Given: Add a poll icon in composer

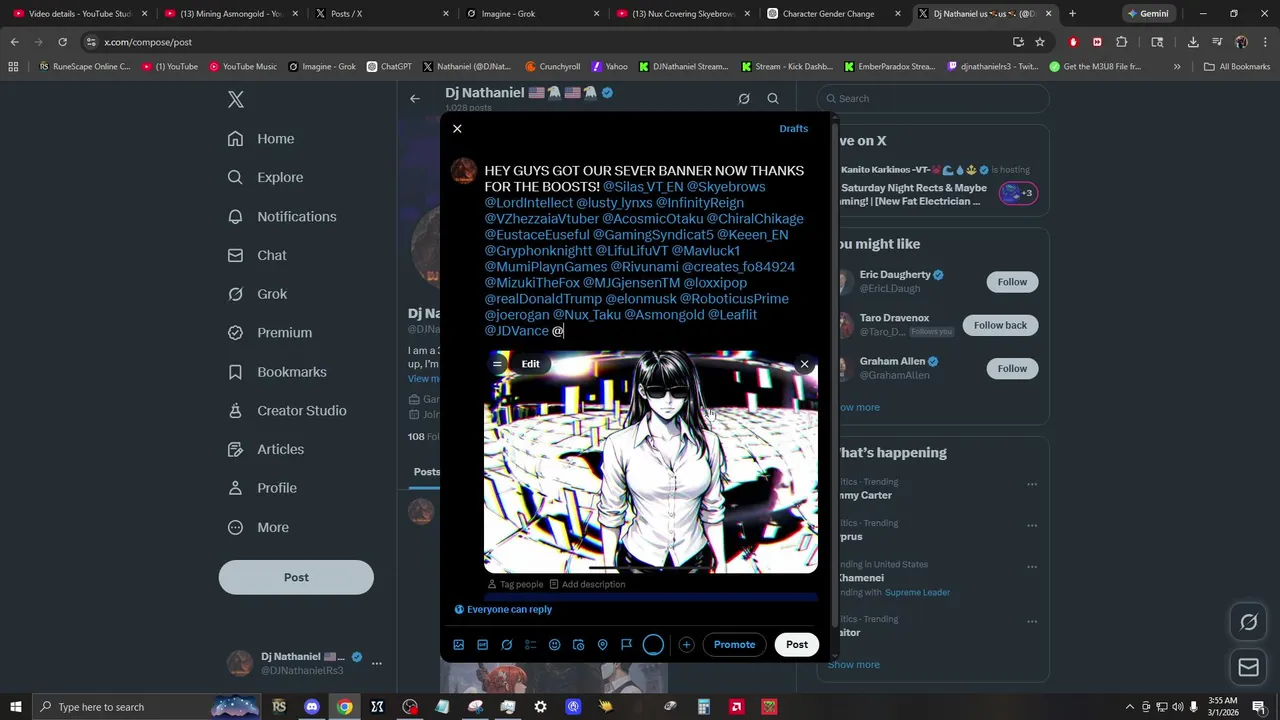Looking at the screenshot, I should coord(531,645).
